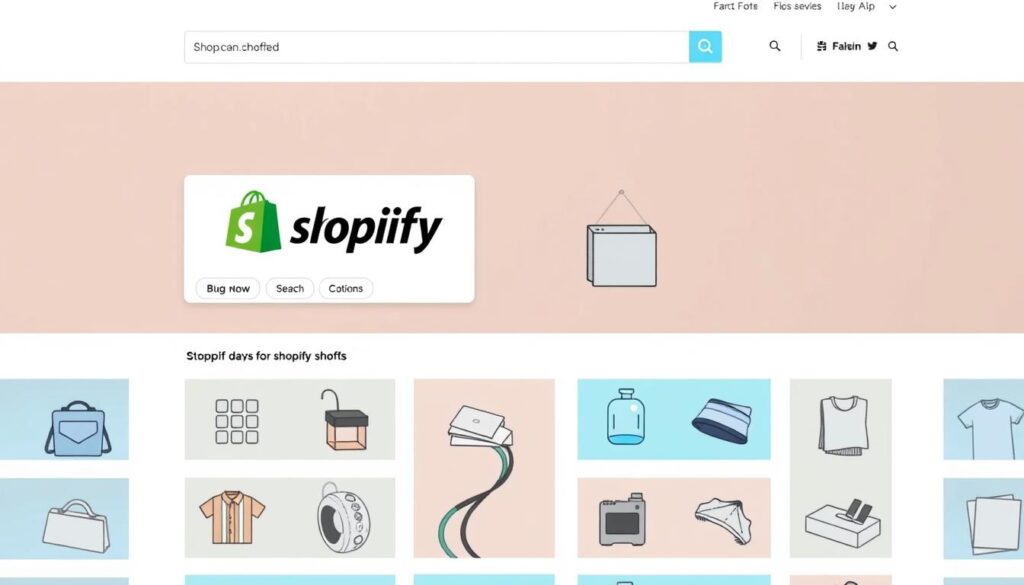Click the hanging sign illustration in banner
1024x585 pixels.
tap(621, 238)
